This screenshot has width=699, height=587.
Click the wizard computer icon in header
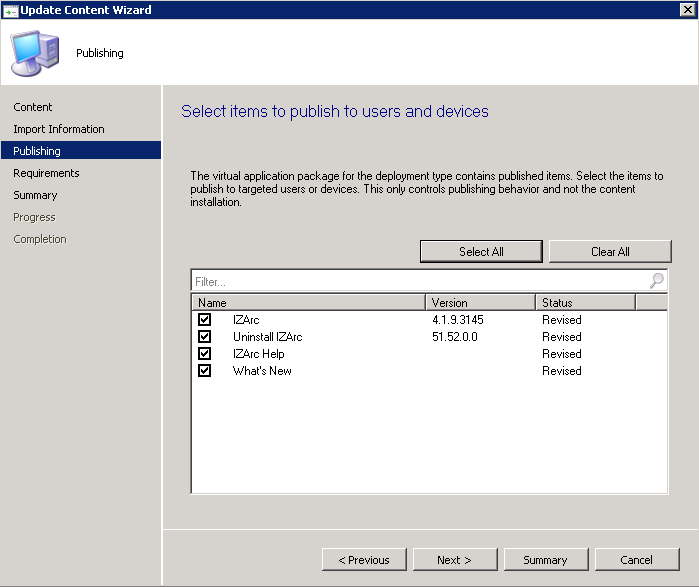35,53
